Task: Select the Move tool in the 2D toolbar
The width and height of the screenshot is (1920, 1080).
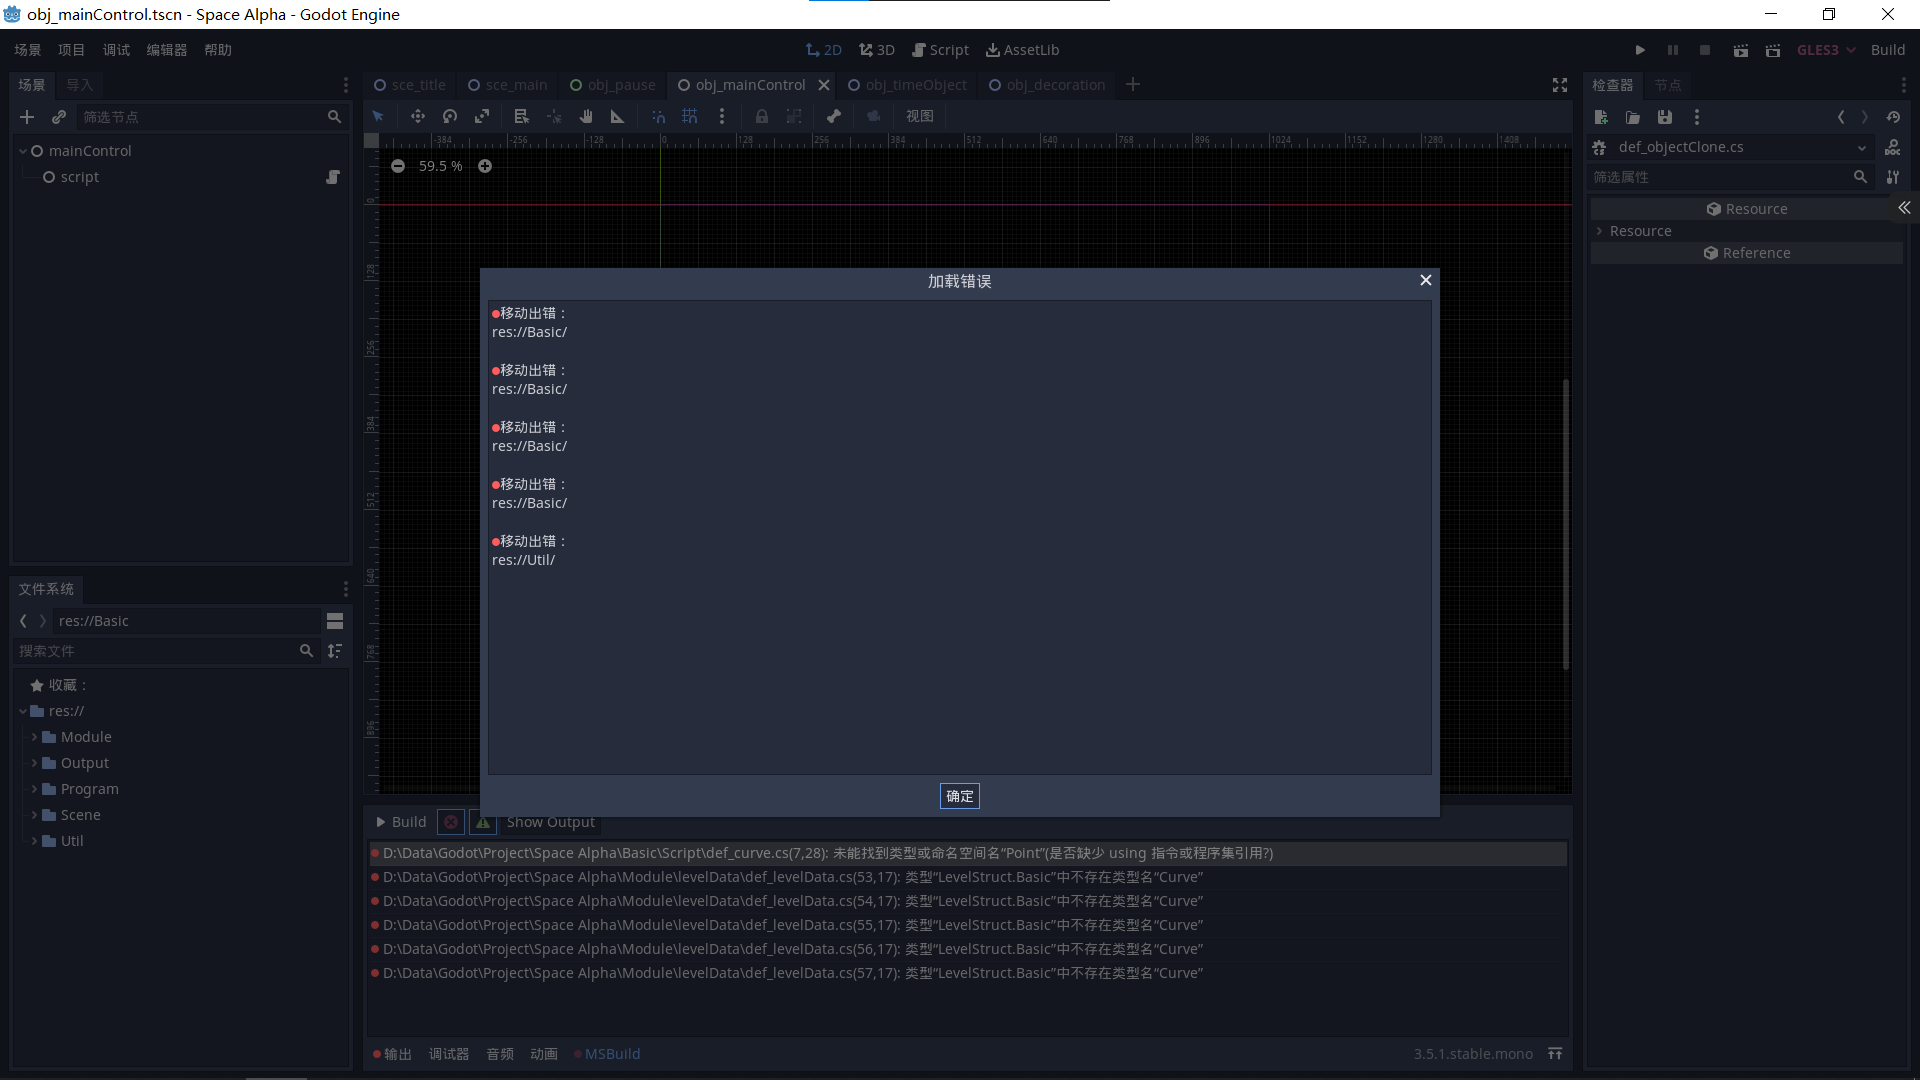Action: (417, 116)
